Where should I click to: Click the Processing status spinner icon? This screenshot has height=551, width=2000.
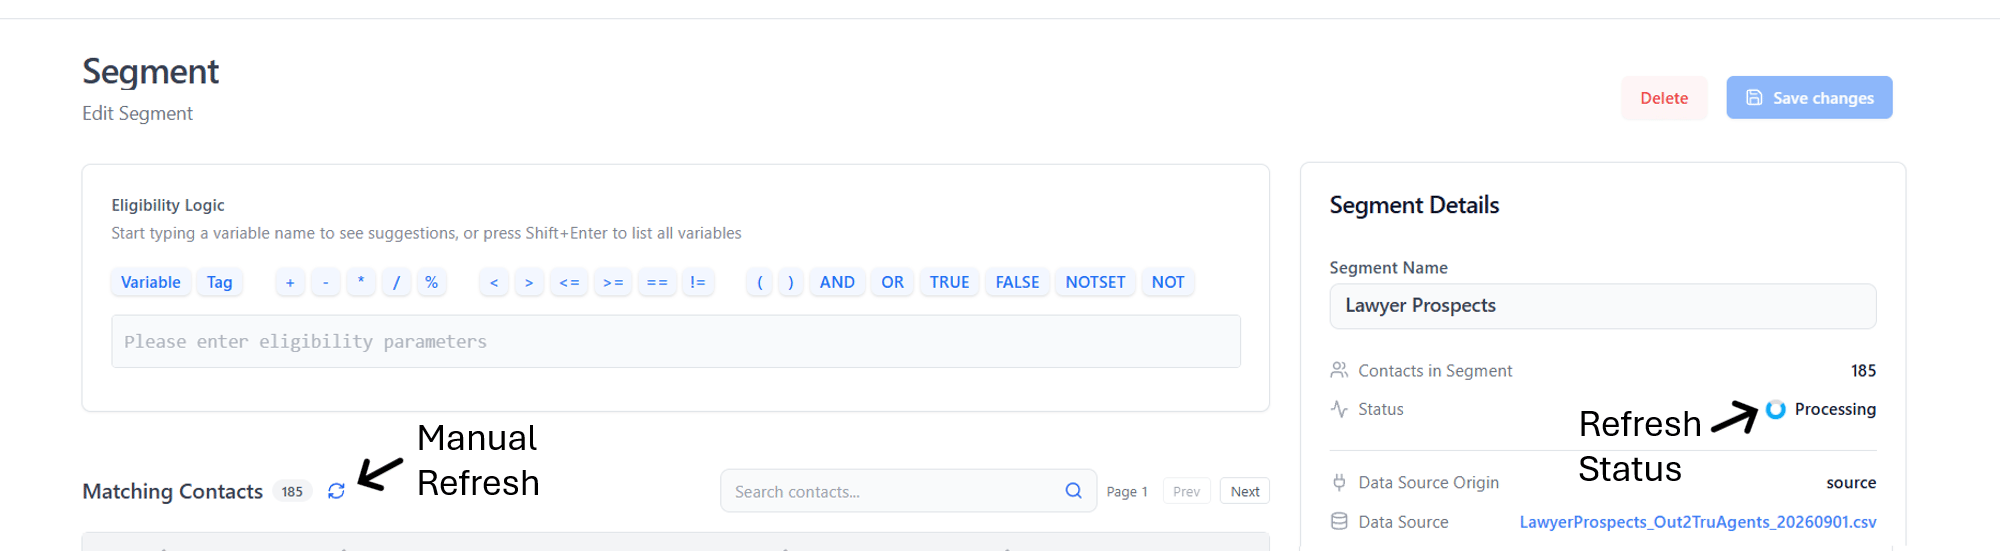pos(1775,409)
